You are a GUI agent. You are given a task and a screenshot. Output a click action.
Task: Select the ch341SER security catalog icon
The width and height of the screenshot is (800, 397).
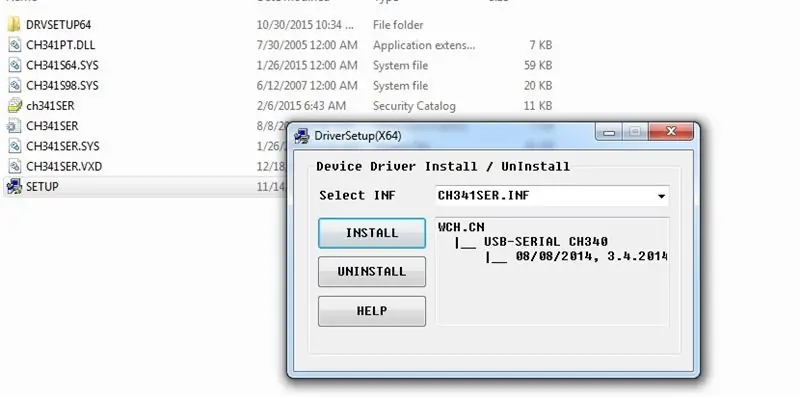coord(14,106)
